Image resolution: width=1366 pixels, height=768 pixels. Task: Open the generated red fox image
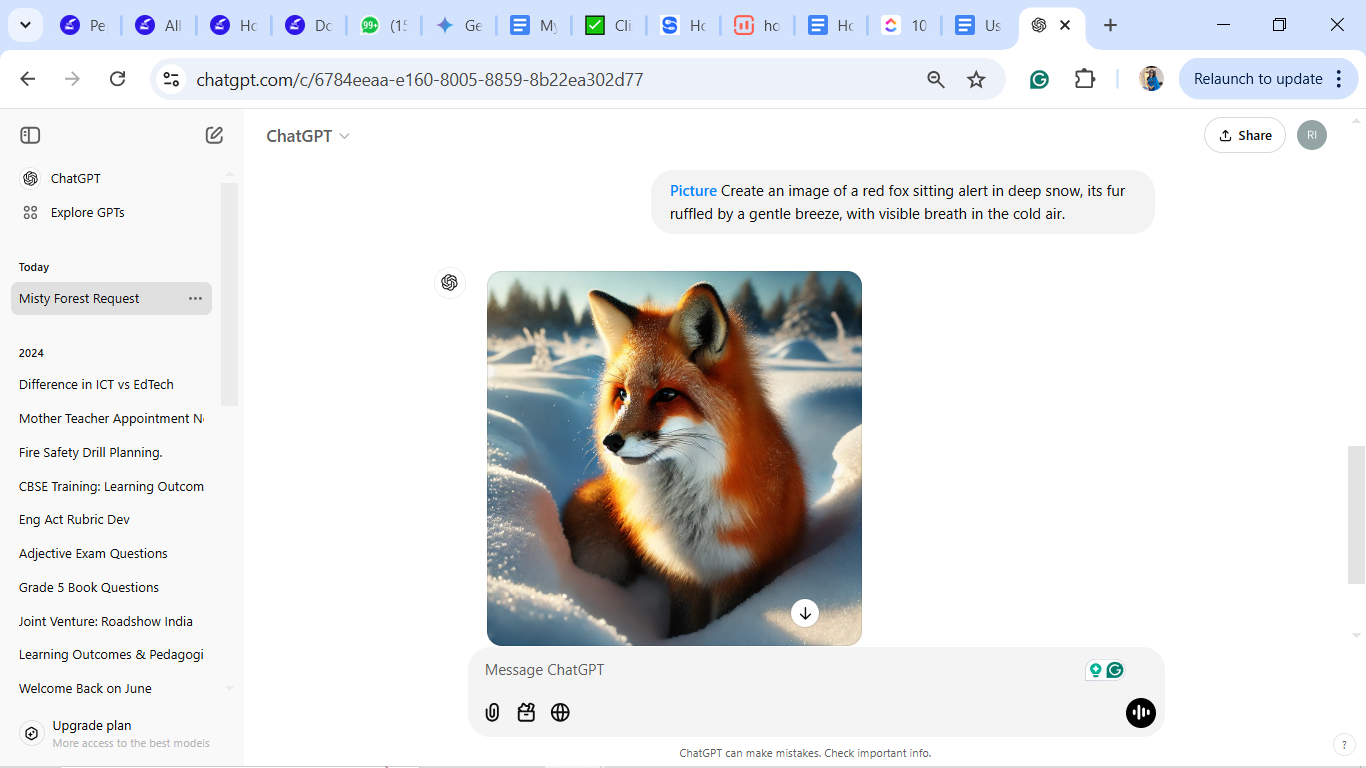(x=674, y=458)
